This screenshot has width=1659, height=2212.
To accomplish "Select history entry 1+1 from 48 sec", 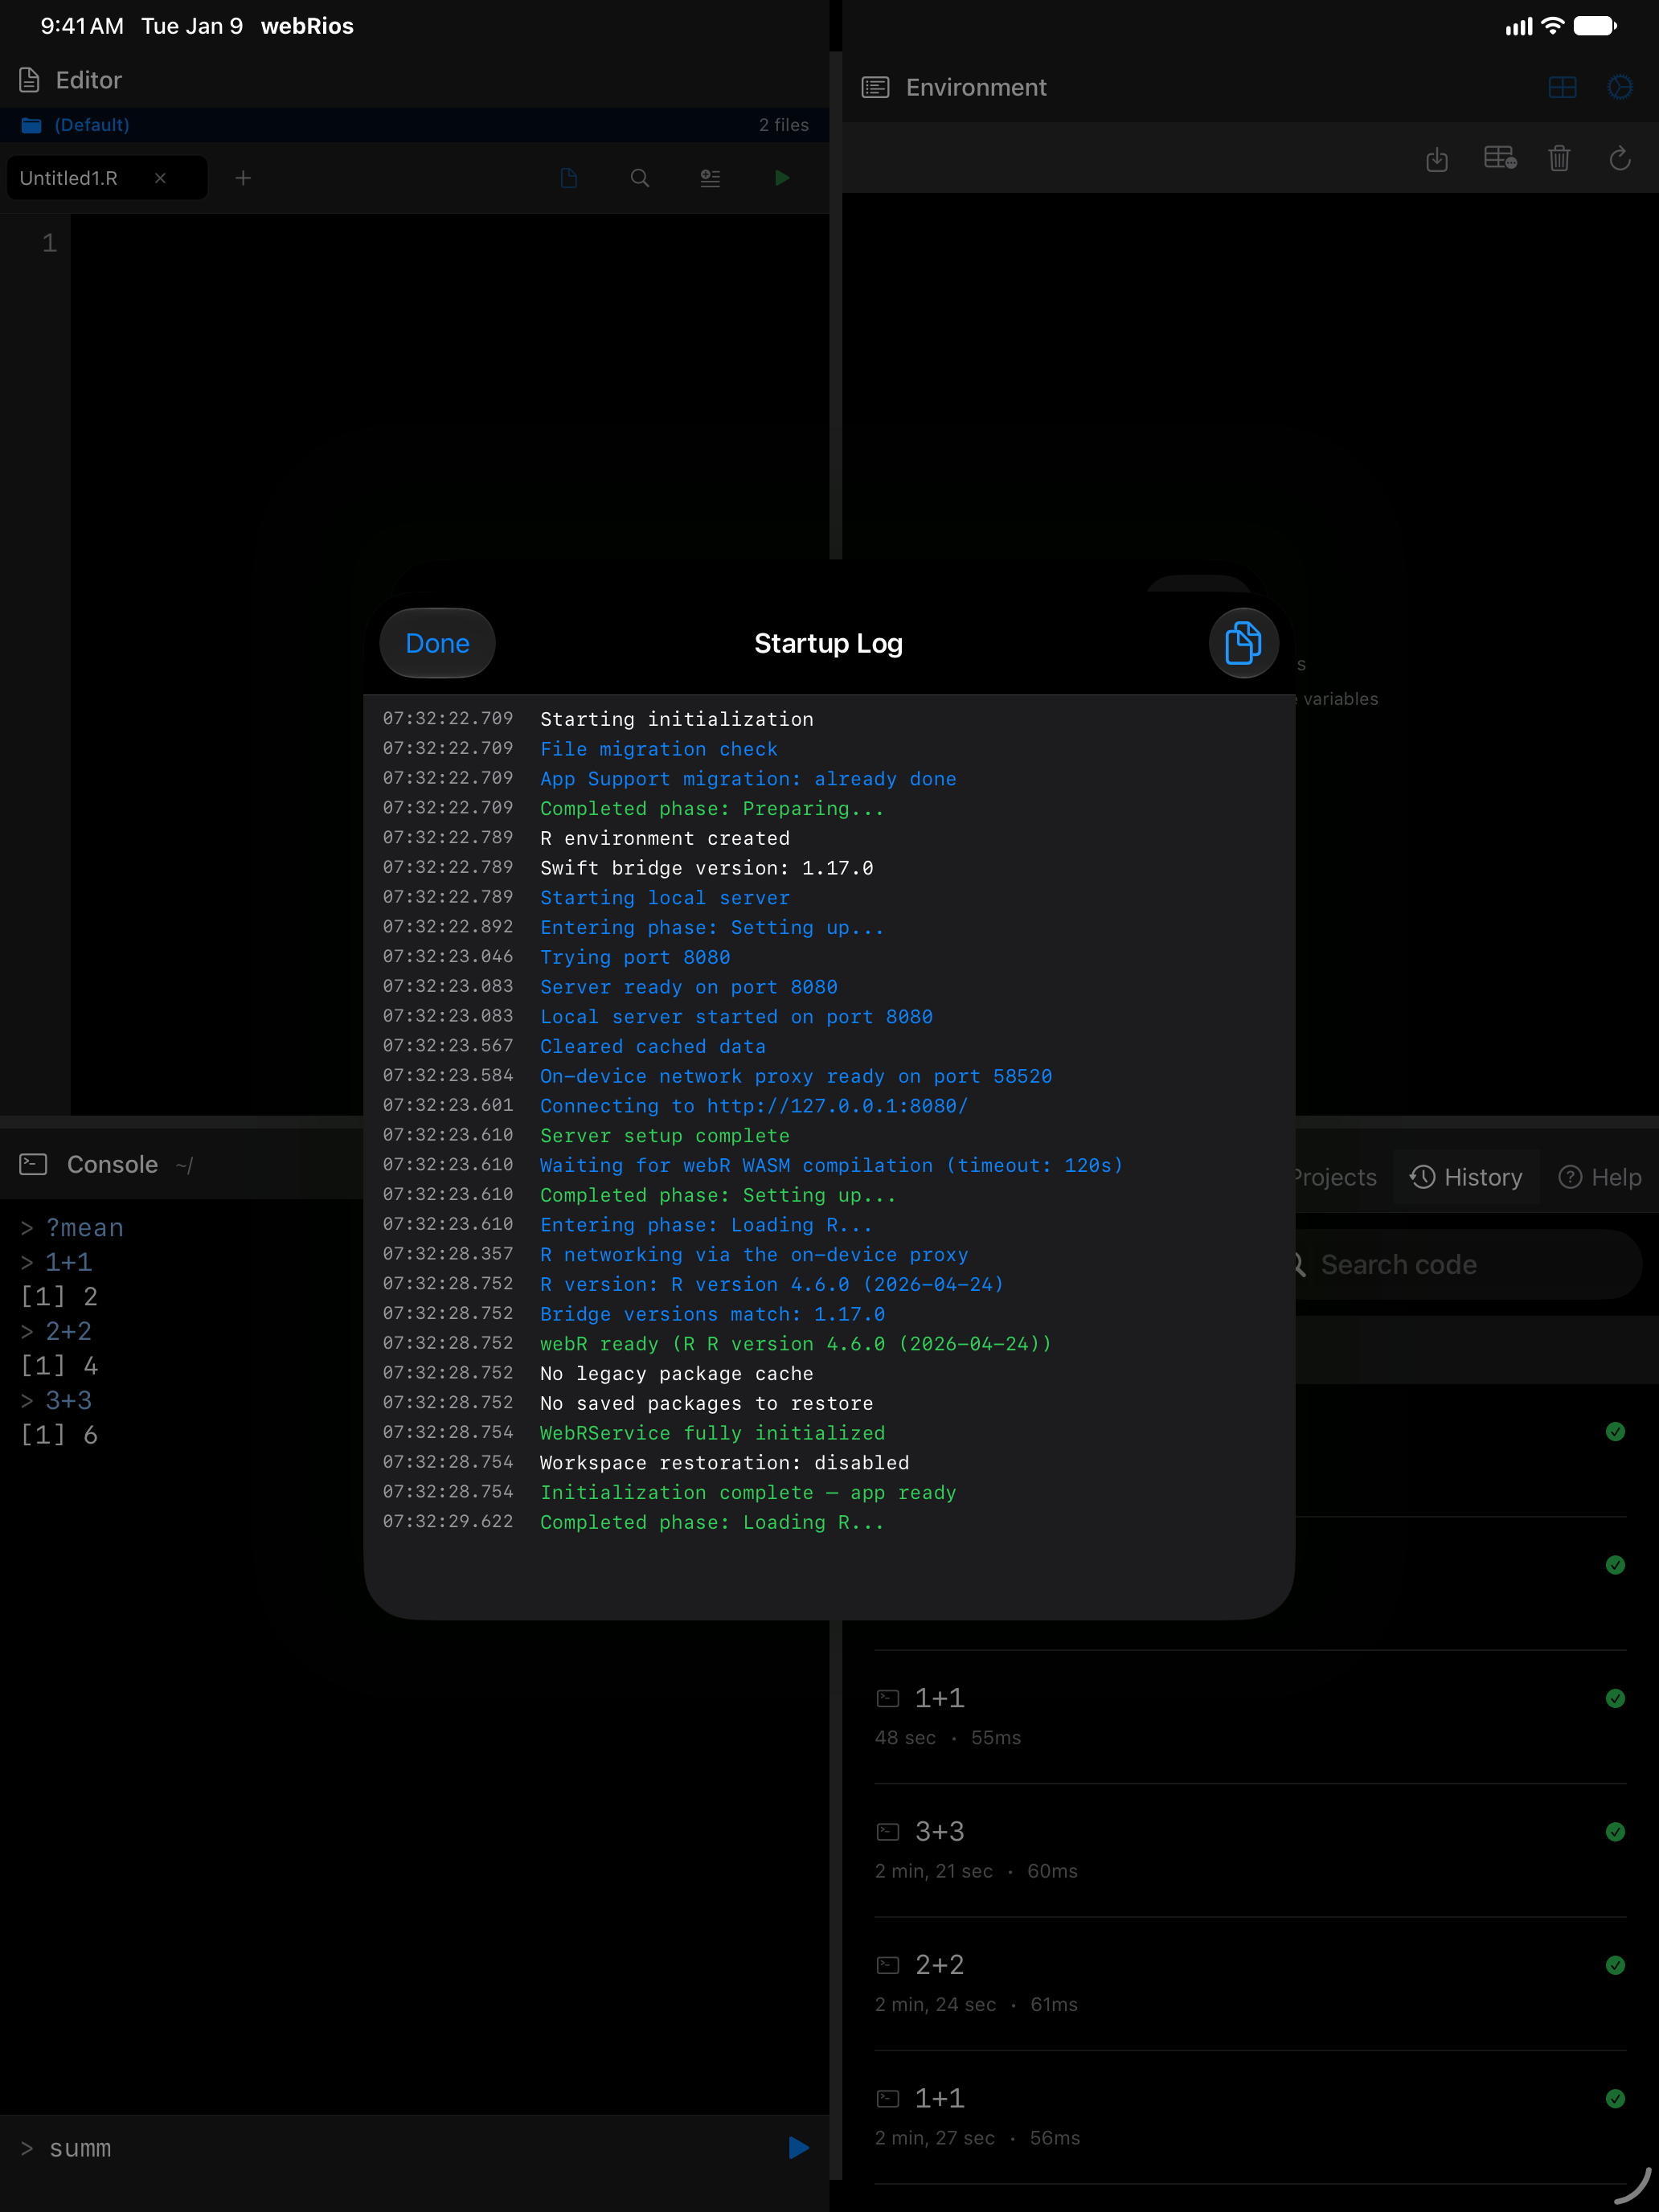I will click(x=1250, y=1716).
